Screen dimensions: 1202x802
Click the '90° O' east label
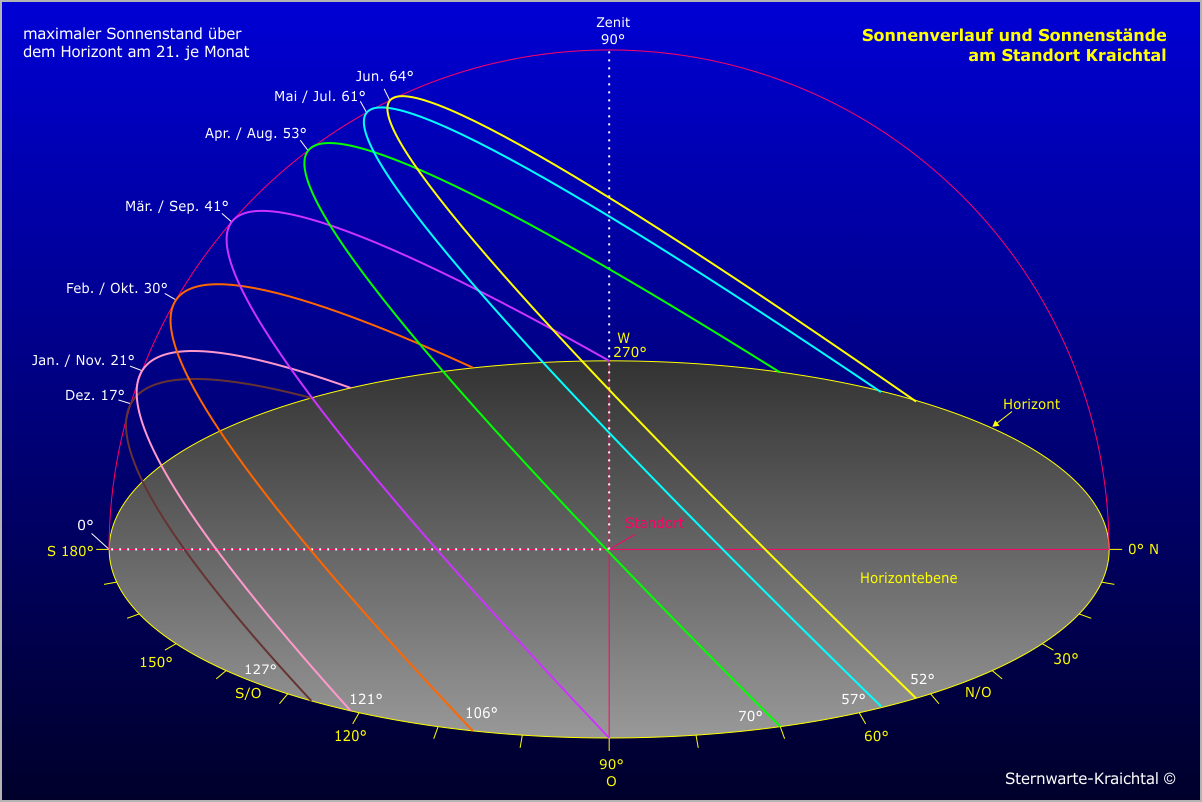(x=611, y=772)
